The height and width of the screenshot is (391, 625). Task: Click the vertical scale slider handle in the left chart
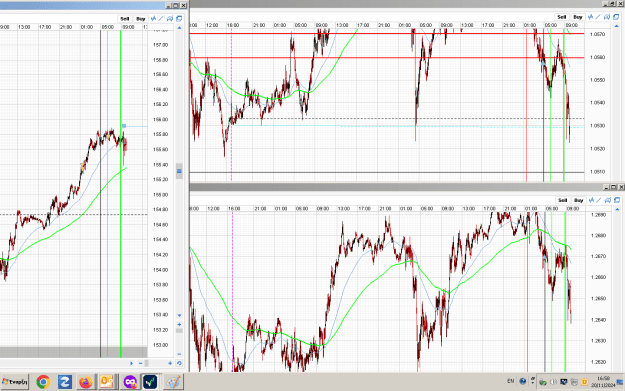(179, 171)
